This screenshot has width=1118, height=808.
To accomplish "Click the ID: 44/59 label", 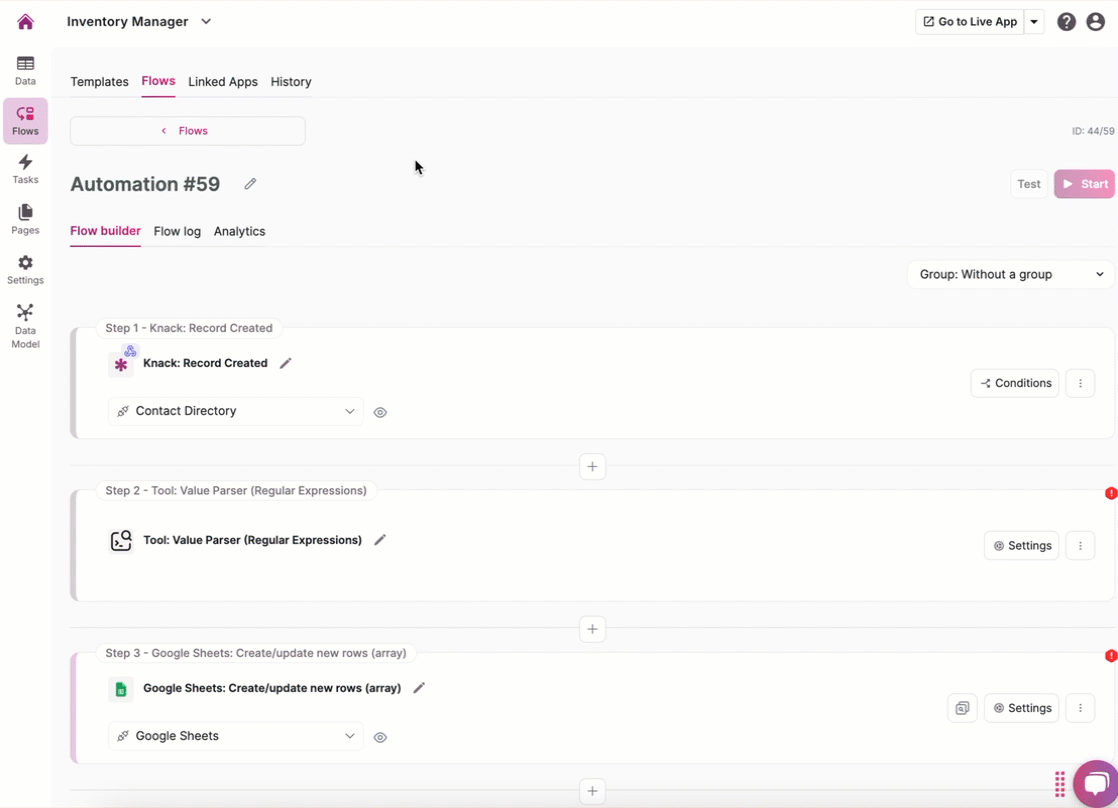I will pyautogui.click(x=1092, y=131).
